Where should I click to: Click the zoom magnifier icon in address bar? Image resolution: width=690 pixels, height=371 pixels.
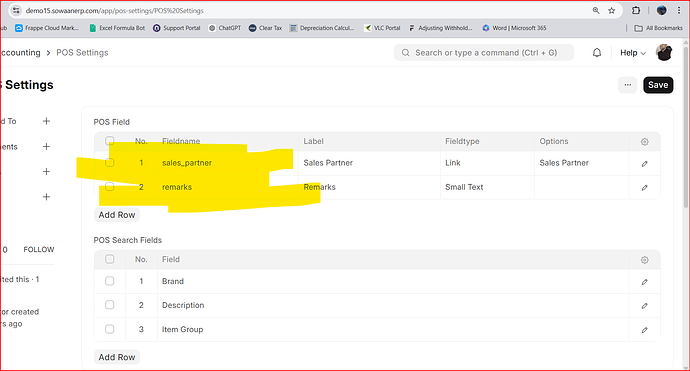pyautogui.click(x=596, y=11)
